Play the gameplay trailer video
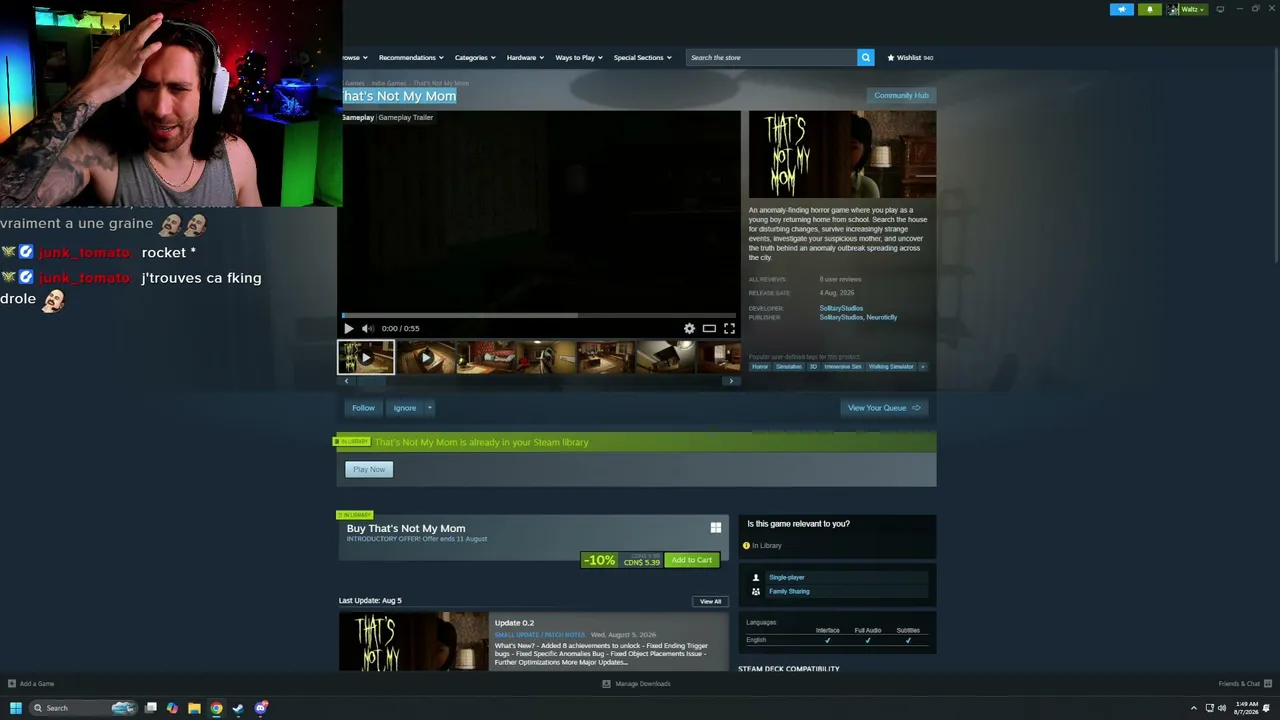The height and width of the screenshot is (720, 1280). (348, 328)
